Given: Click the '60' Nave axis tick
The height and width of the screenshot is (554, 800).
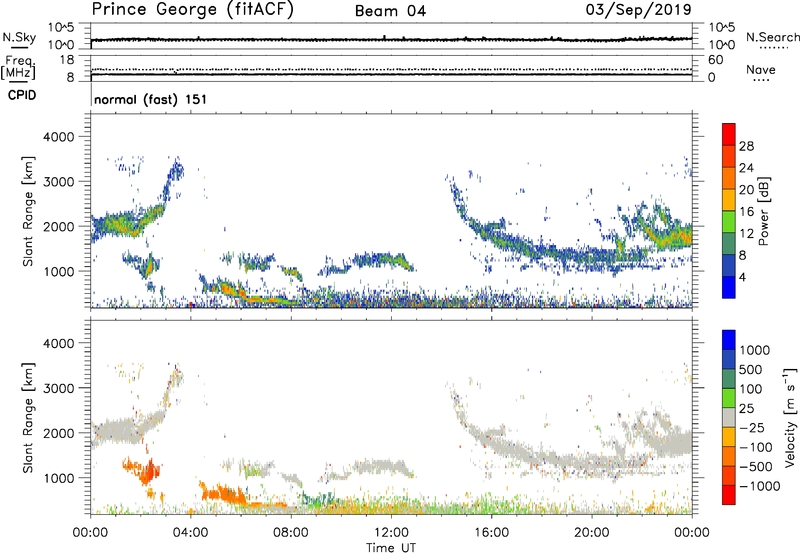Looking at the screenshot, I should coord(715,60).
